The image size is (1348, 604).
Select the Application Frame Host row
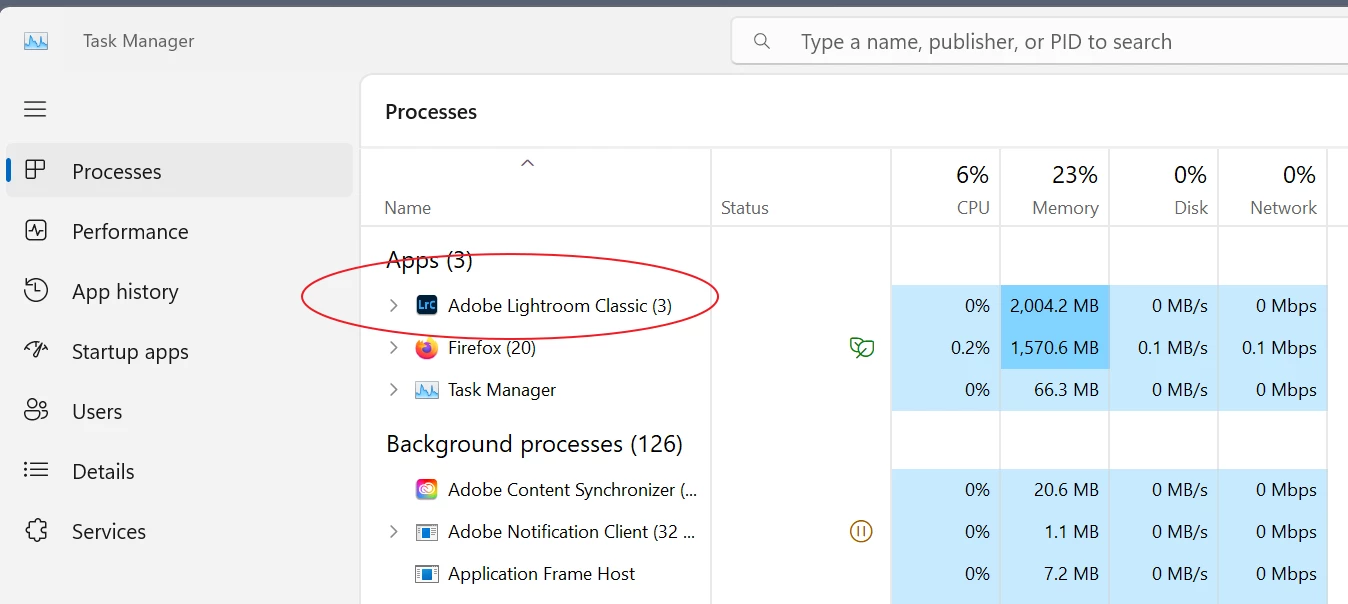845,574
